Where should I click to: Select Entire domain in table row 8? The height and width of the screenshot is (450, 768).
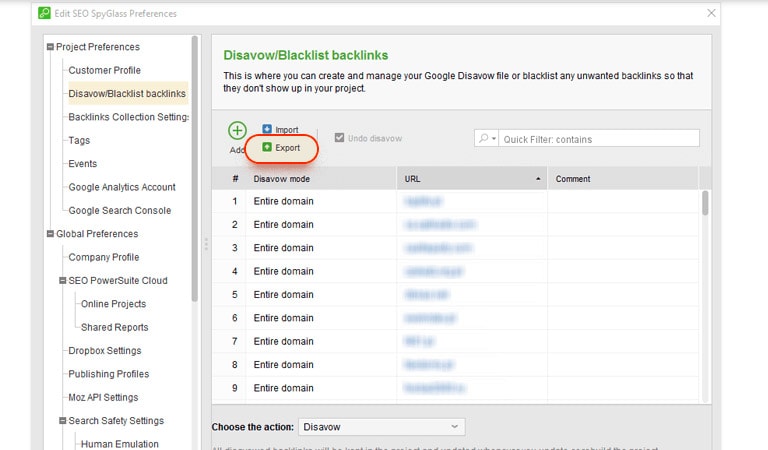point(283,365)
